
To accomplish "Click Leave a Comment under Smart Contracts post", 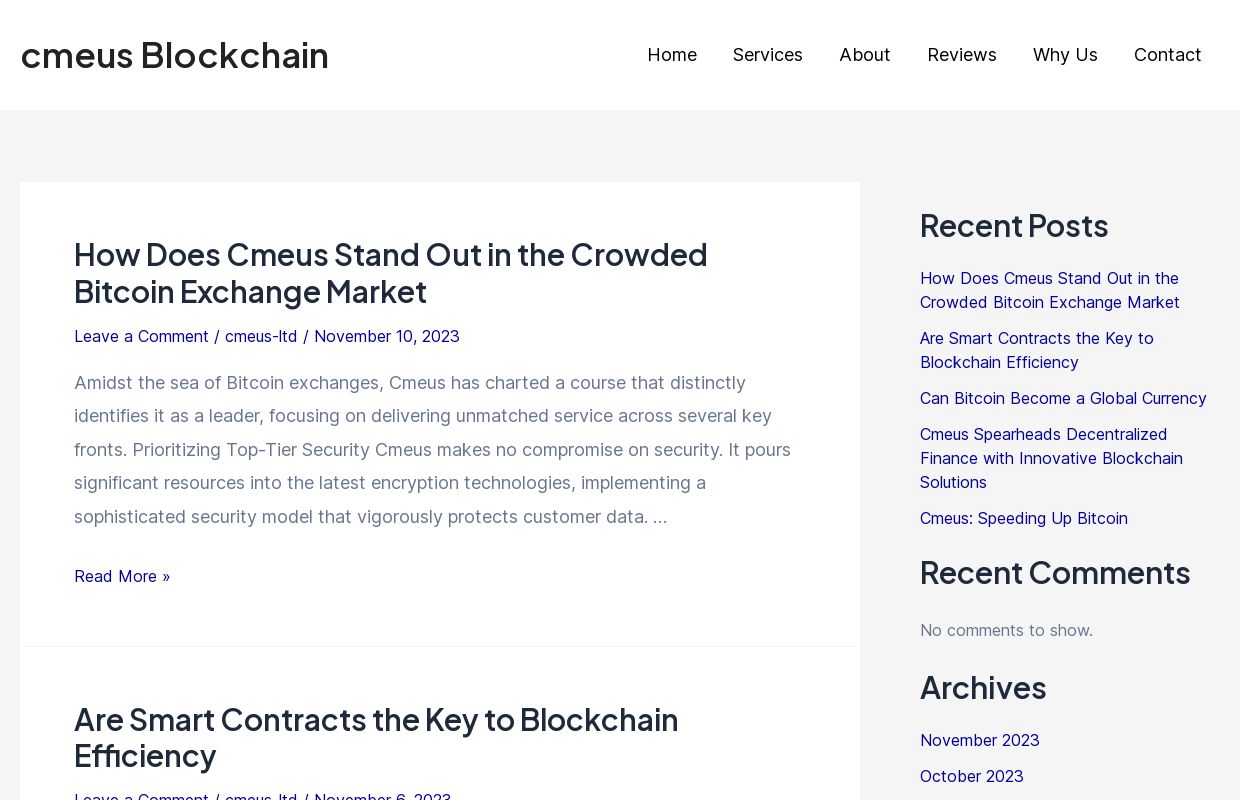I will [141, 797].
